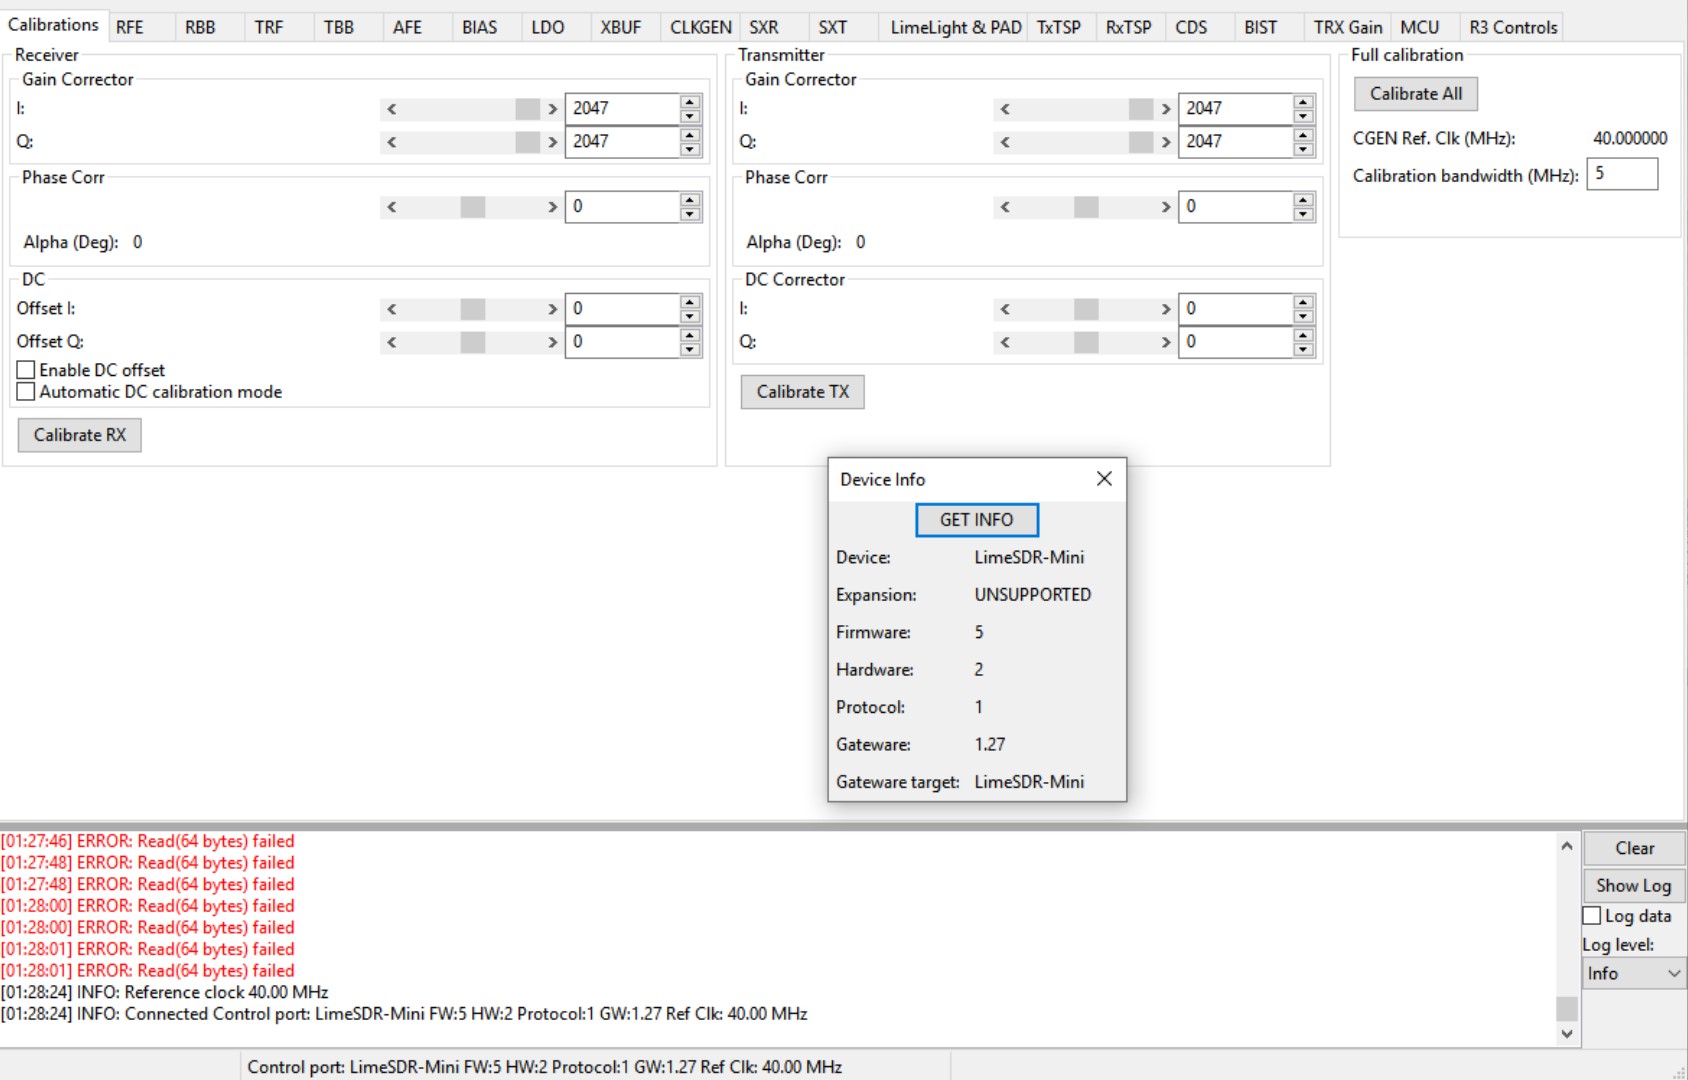Decrement Transmitter Phase Corr spinner down
This screenshot has width=1688, height=1080.
pyautogui.click(x=1303, y=214)
